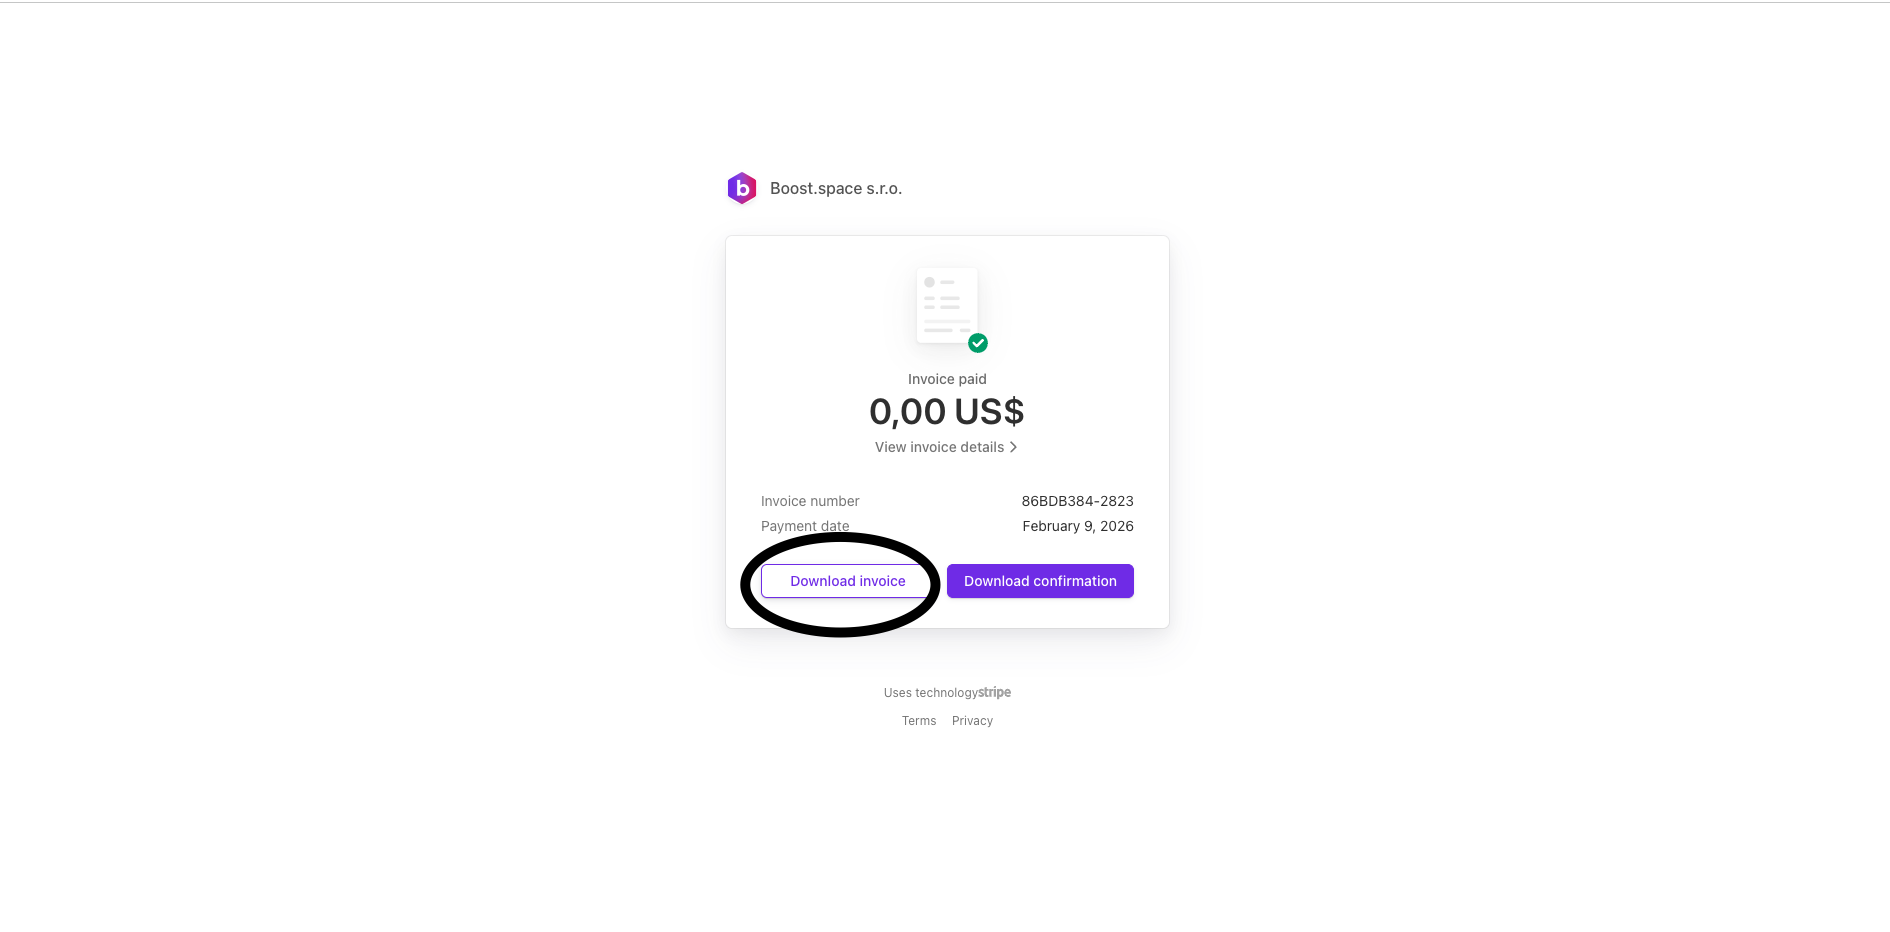Open View invoice details

point(939,447)
